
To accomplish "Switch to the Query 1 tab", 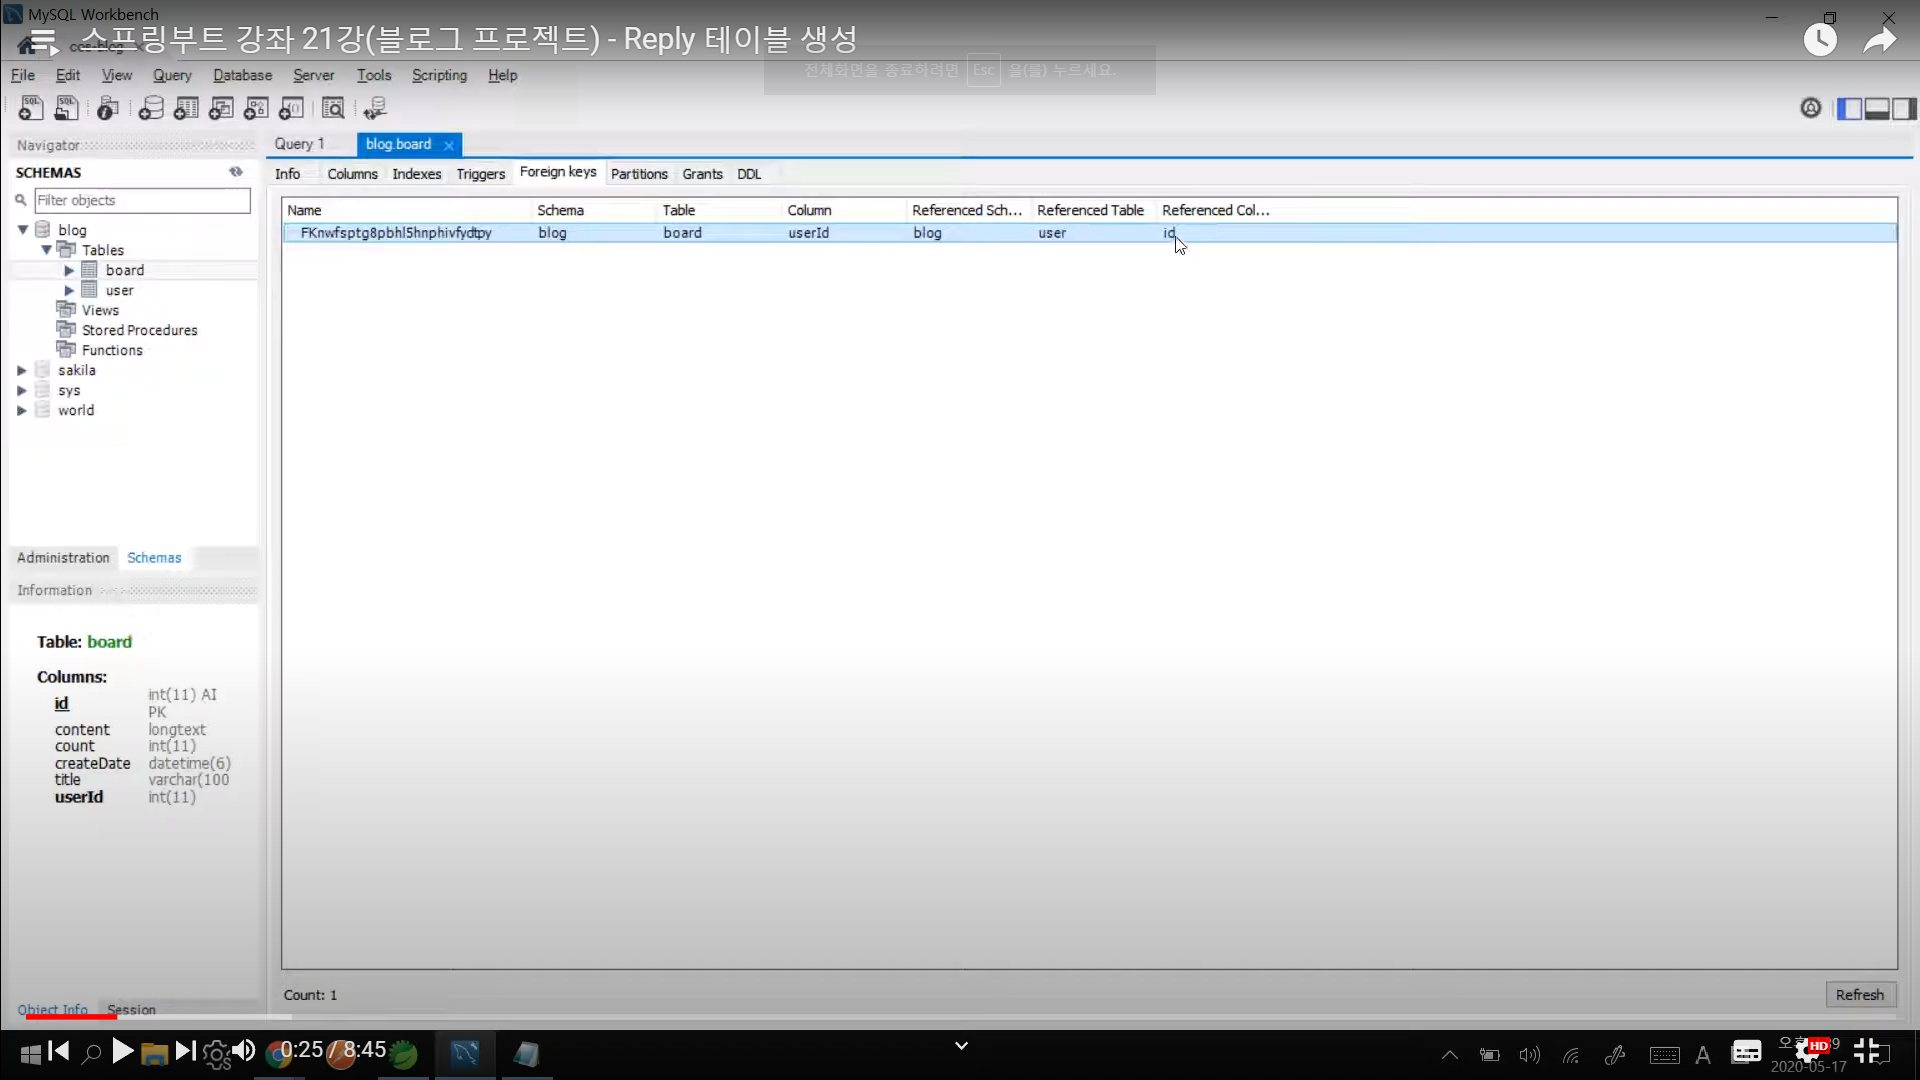I will coord(299,144).
